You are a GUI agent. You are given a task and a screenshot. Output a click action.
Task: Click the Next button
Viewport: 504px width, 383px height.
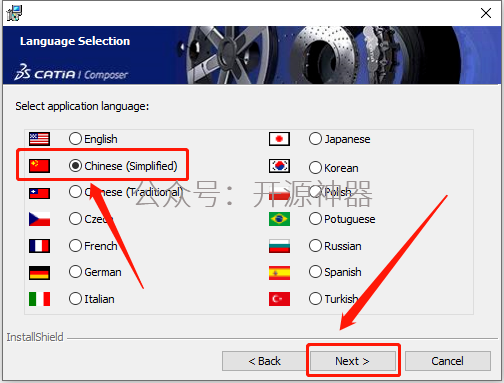(353, 361)
